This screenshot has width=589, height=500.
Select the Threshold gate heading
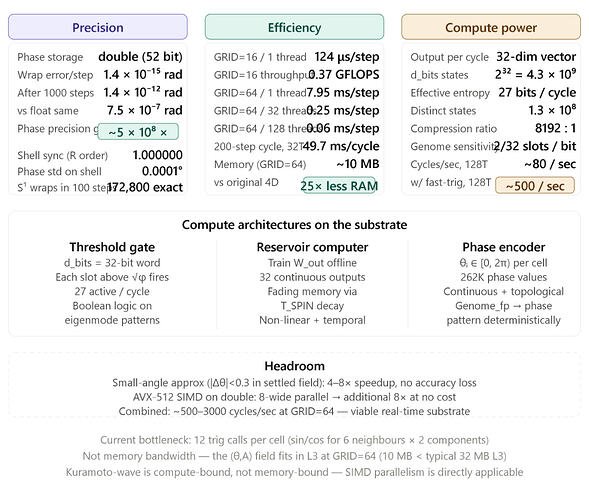(x=112, y=247)
